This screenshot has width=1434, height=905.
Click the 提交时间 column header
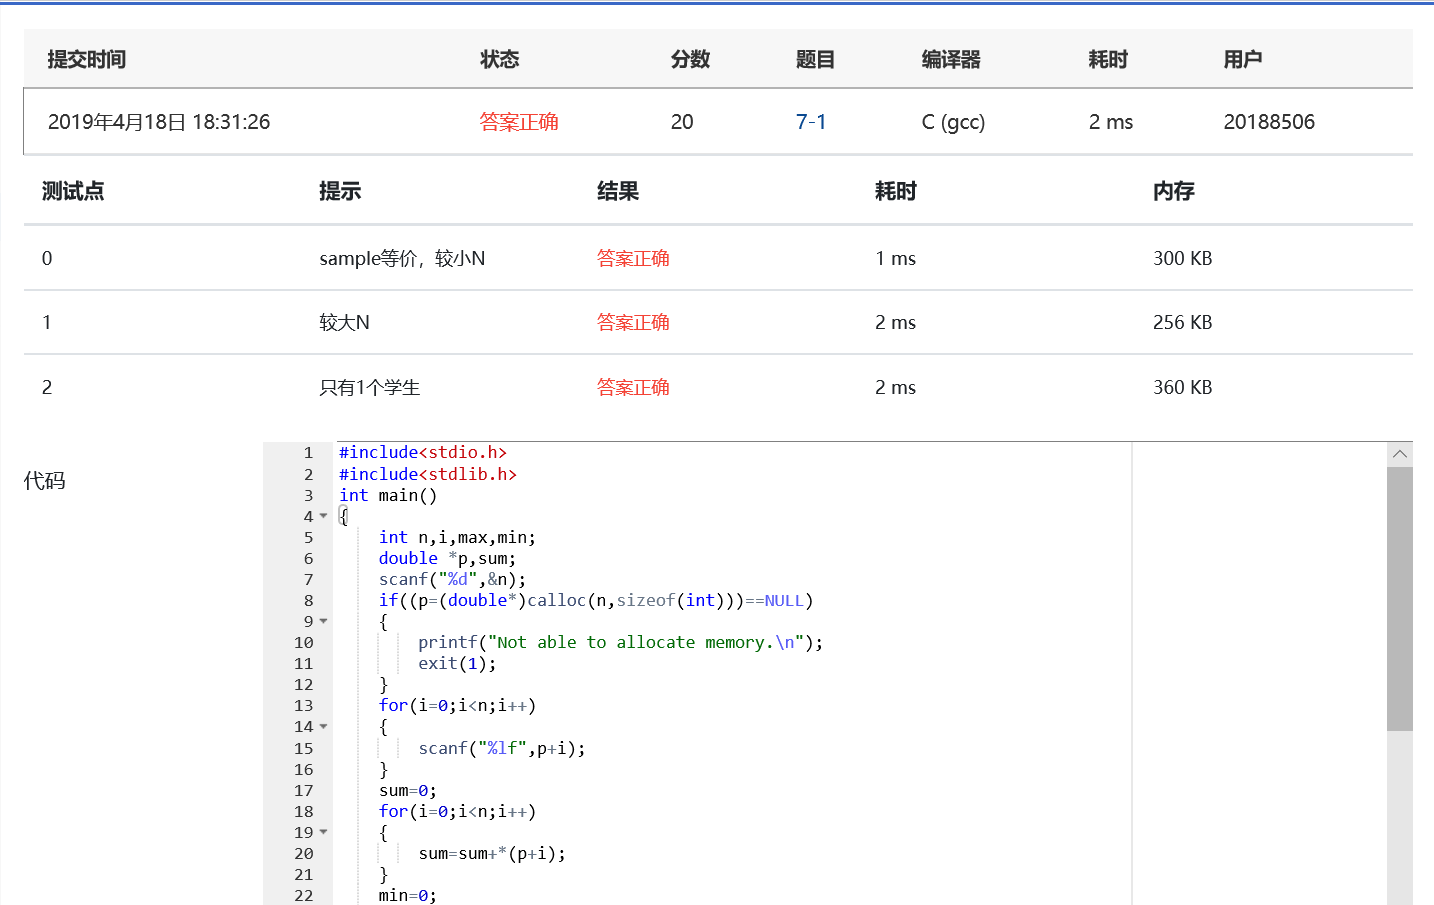point(87,59)
